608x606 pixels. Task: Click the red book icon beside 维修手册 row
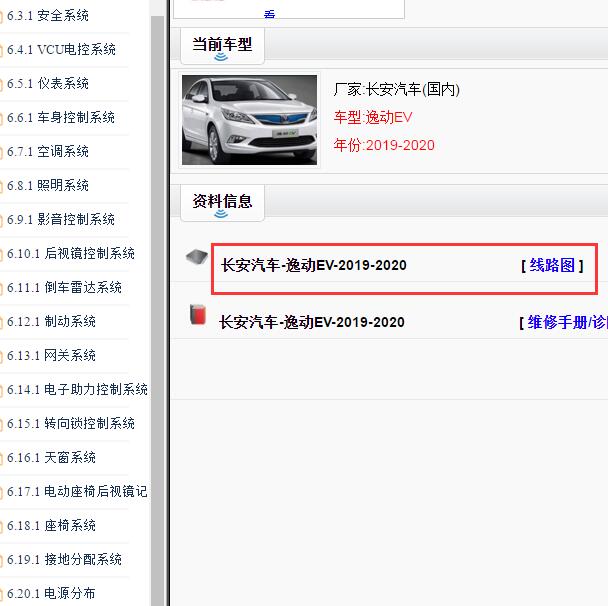tap(198, 314)
